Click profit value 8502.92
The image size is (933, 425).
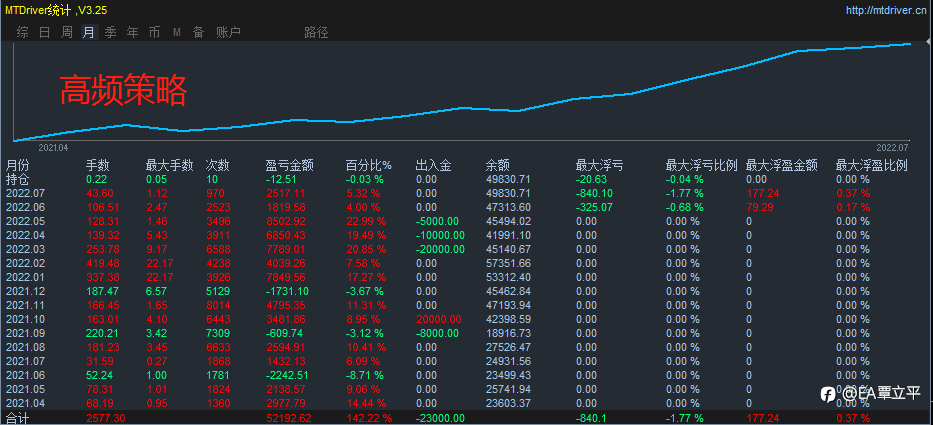coord(287,221)
